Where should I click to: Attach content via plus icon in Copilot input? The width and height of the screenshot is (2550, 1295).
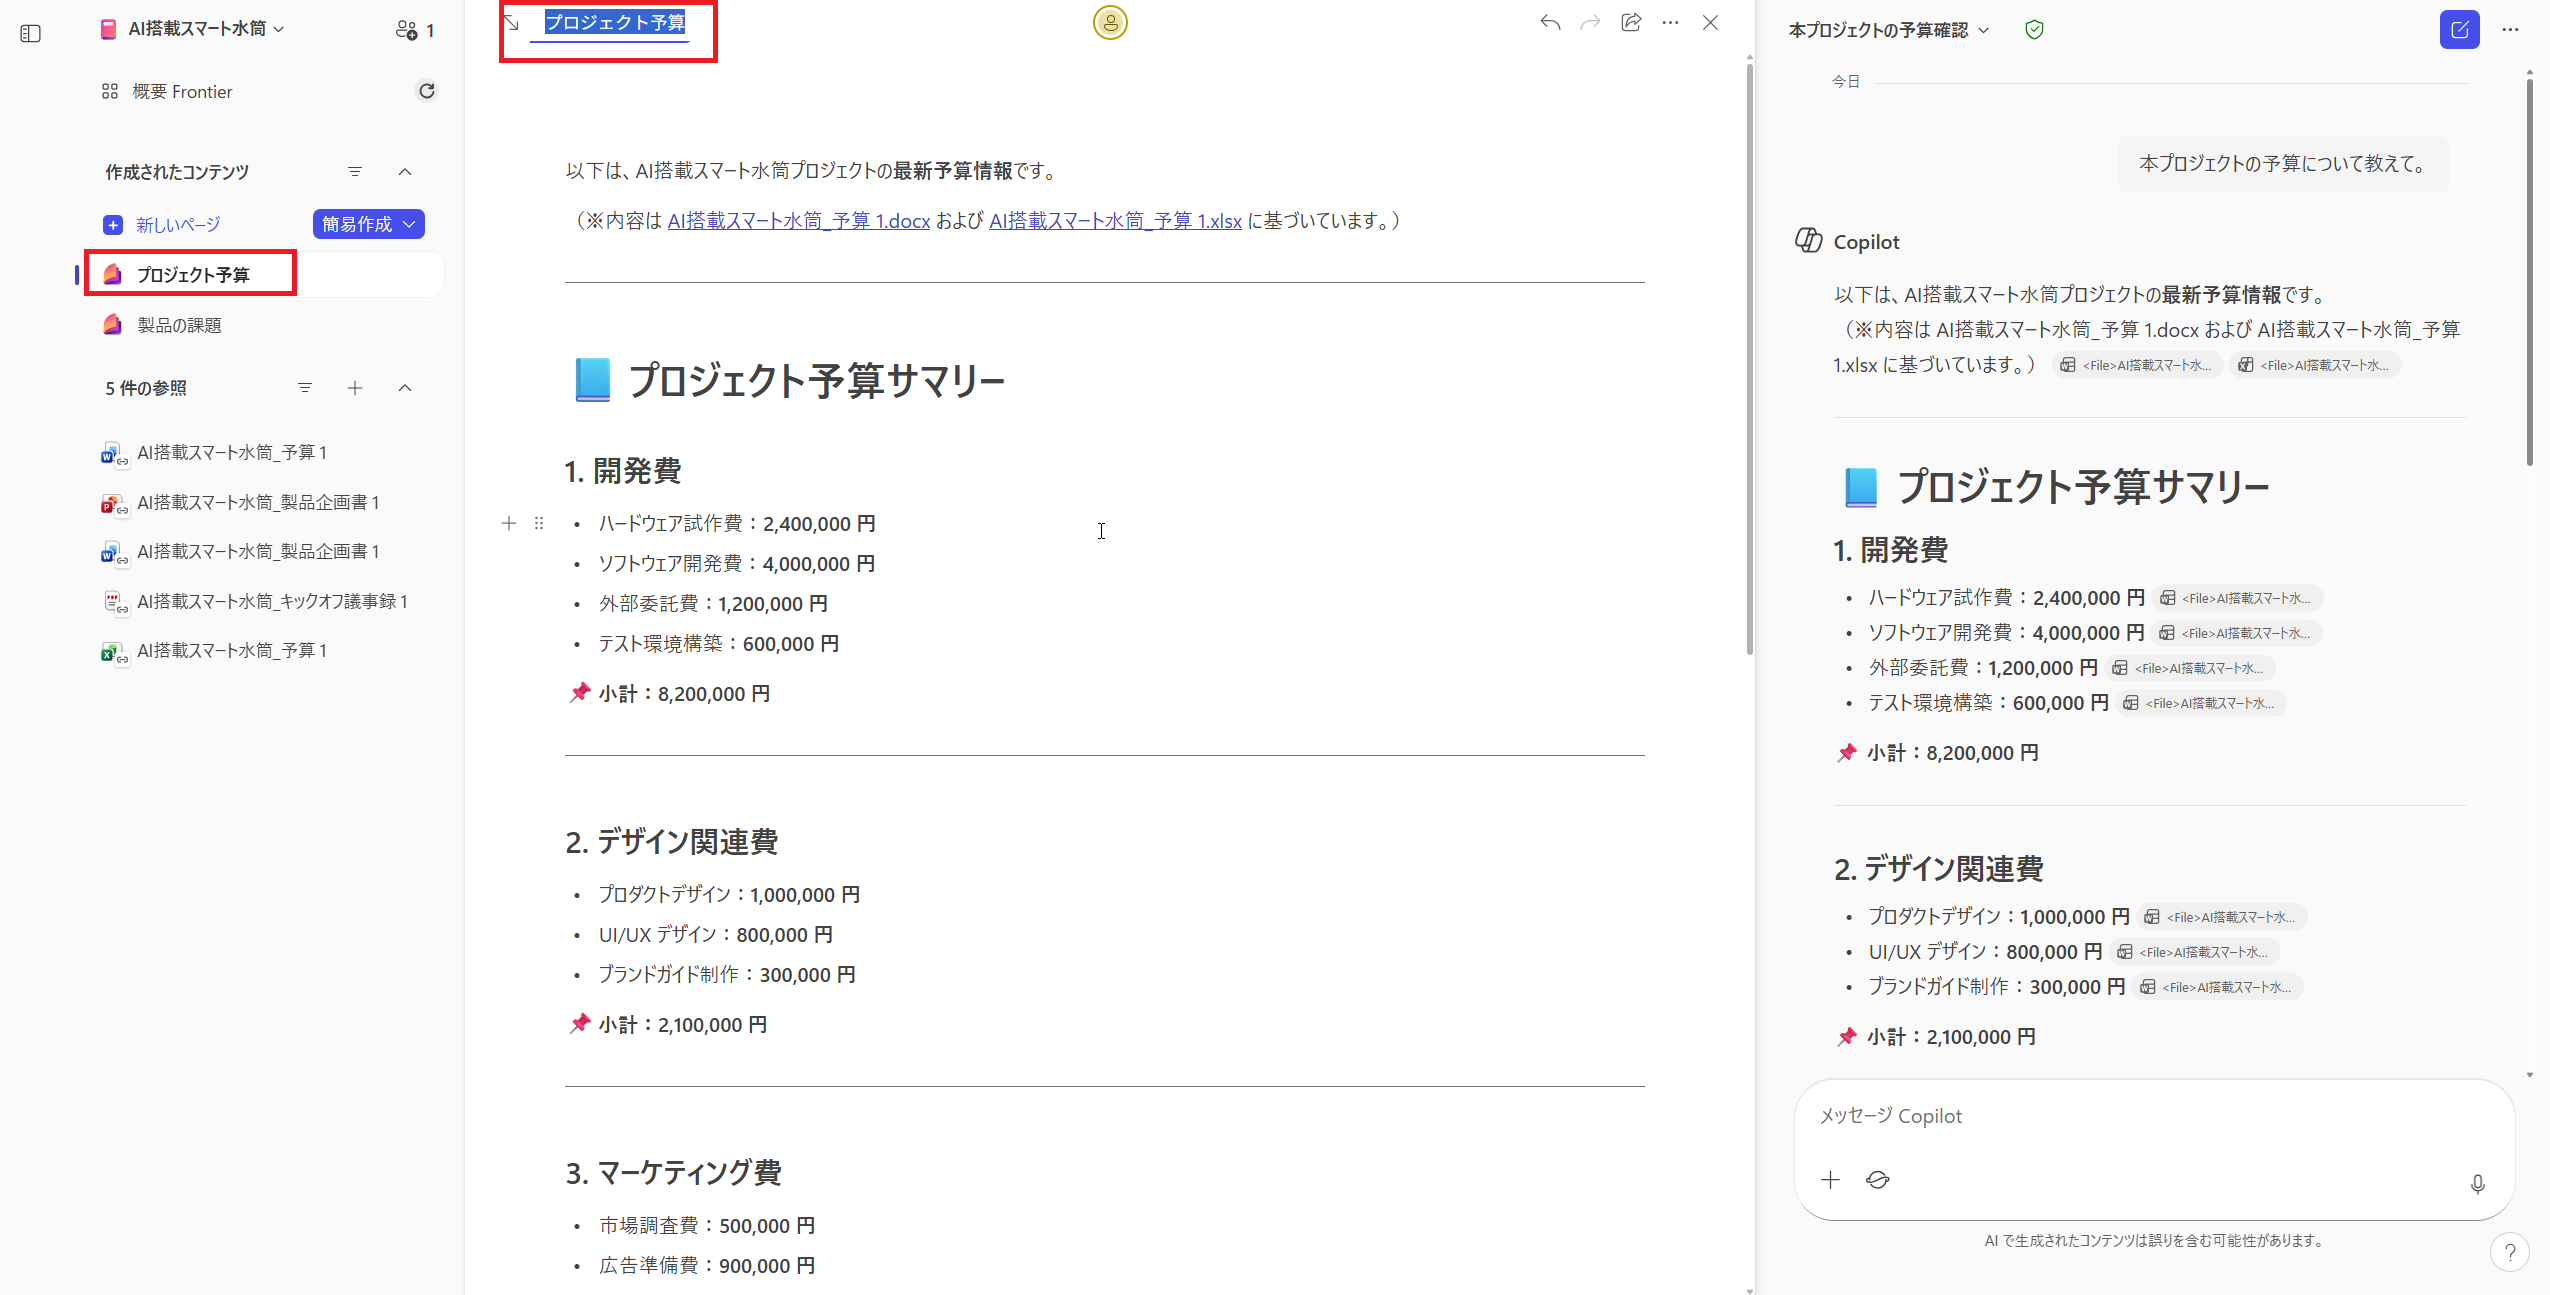point(1829,1180)
